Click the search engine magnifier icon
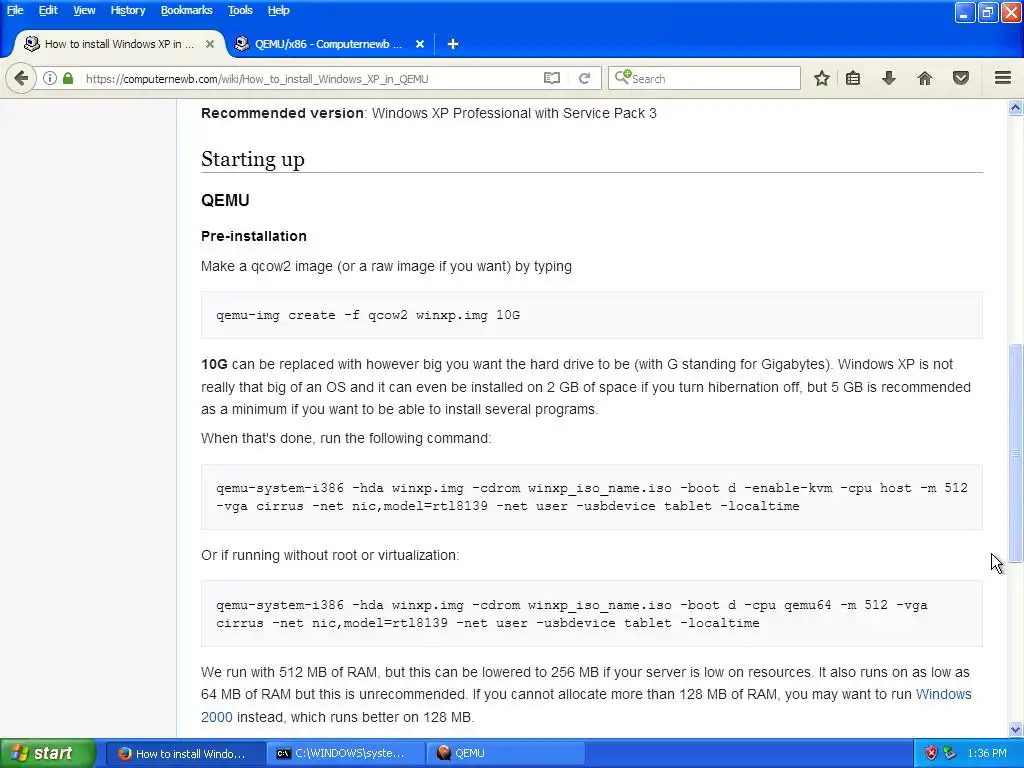1024x768 pixels. [x=622, y=78]
